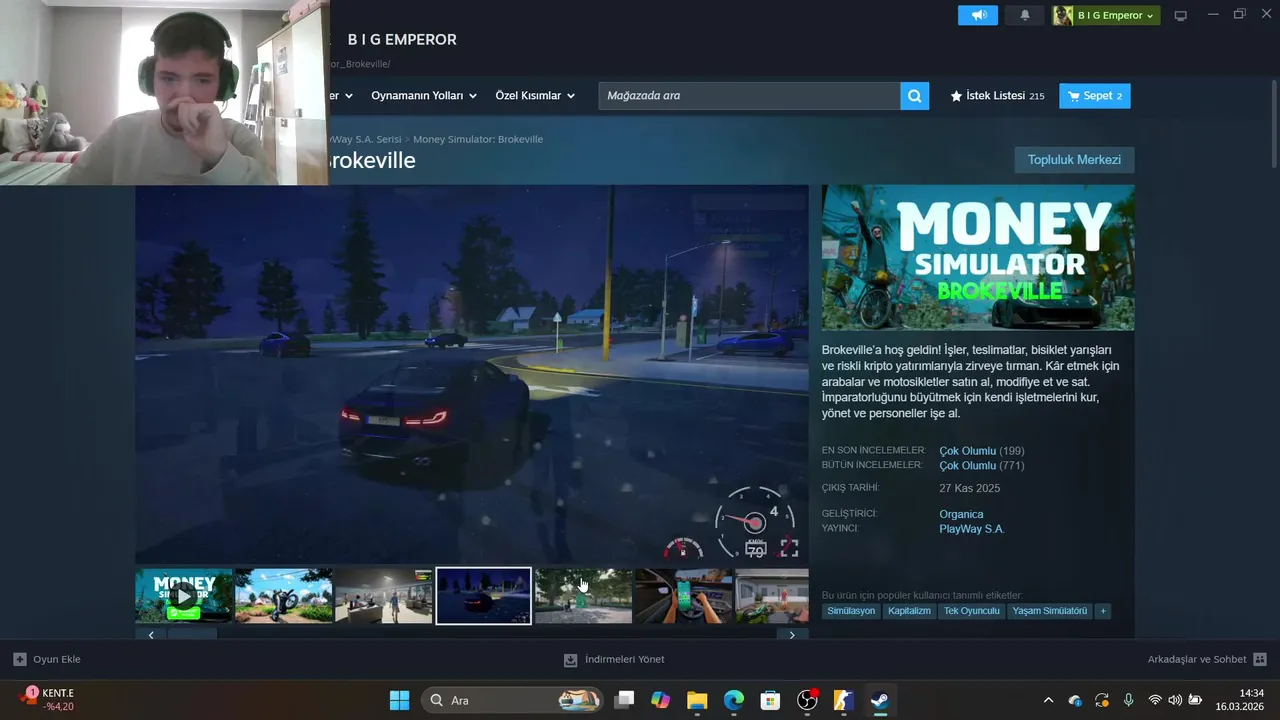Viewport: 1280px width, 720px height.
Task: Click the thumbnail strip scroll handle
Action: 192,635
